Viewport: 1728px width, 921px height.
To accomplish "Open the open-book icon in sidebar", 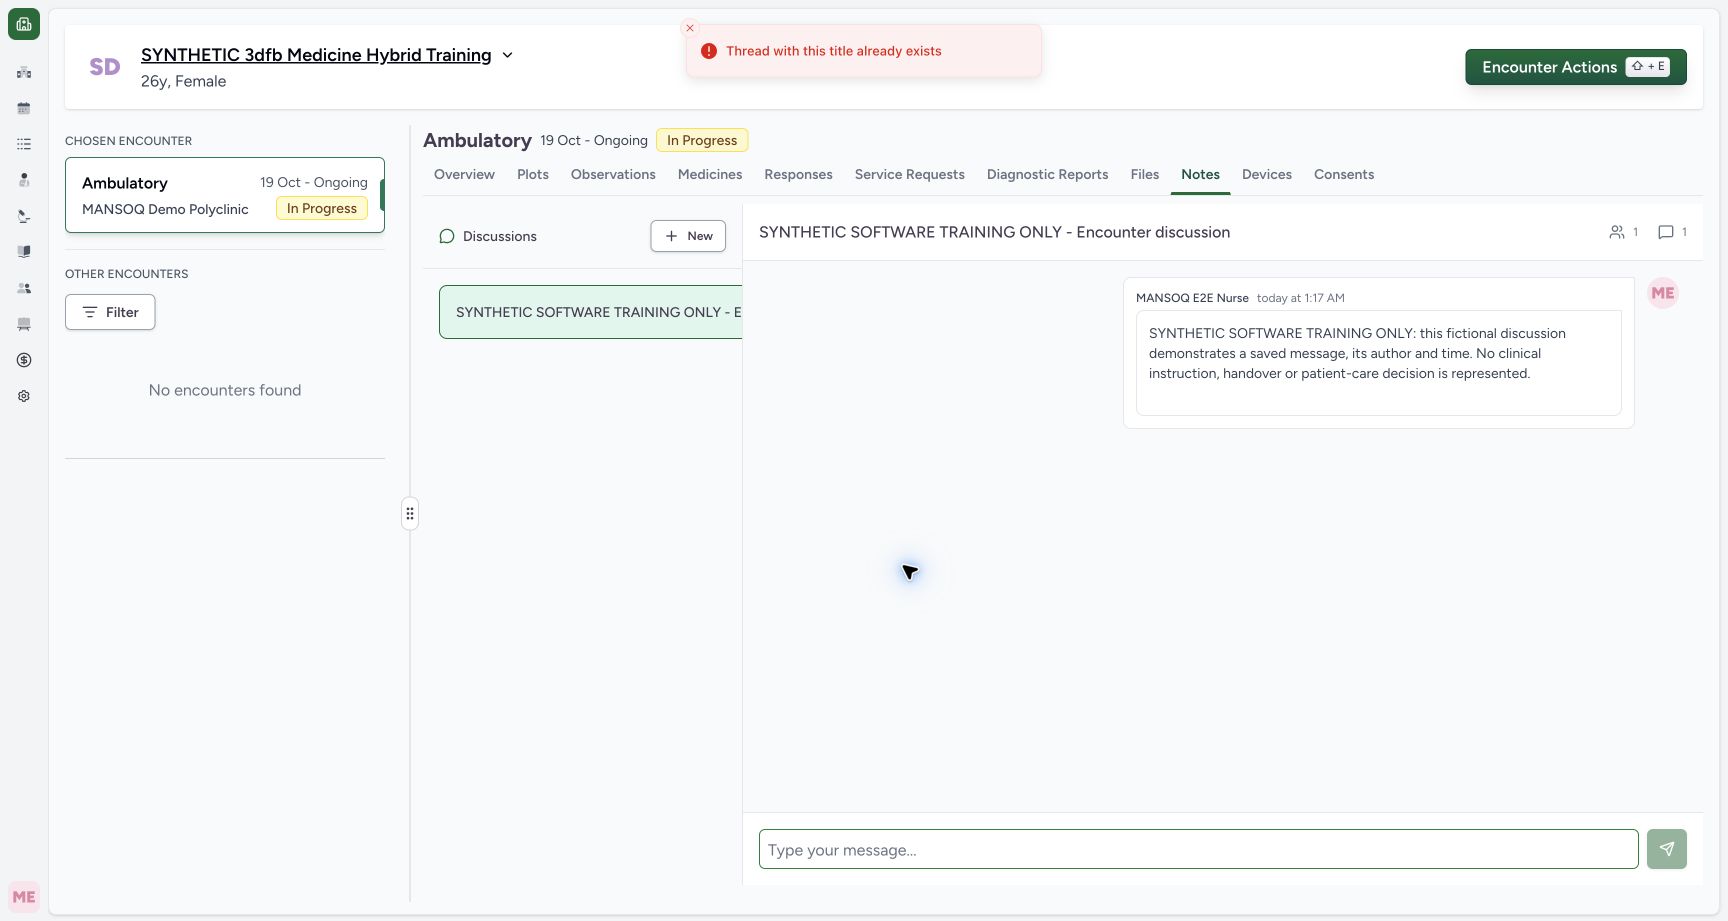I will tap(24, 252).
